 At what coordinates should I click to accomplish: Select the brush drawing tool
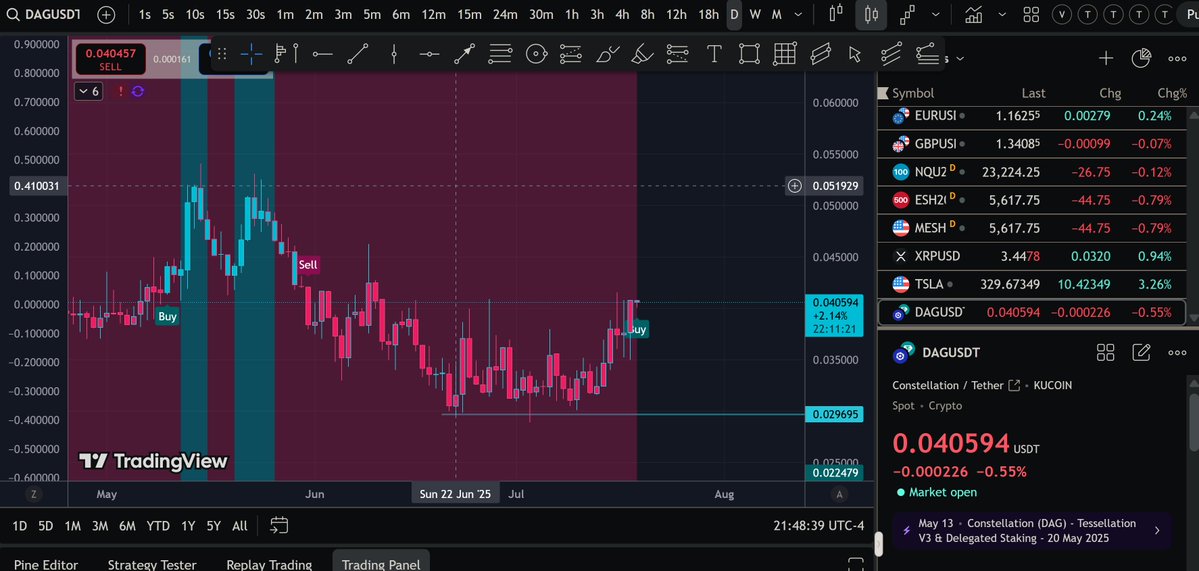tap(608, 54)
